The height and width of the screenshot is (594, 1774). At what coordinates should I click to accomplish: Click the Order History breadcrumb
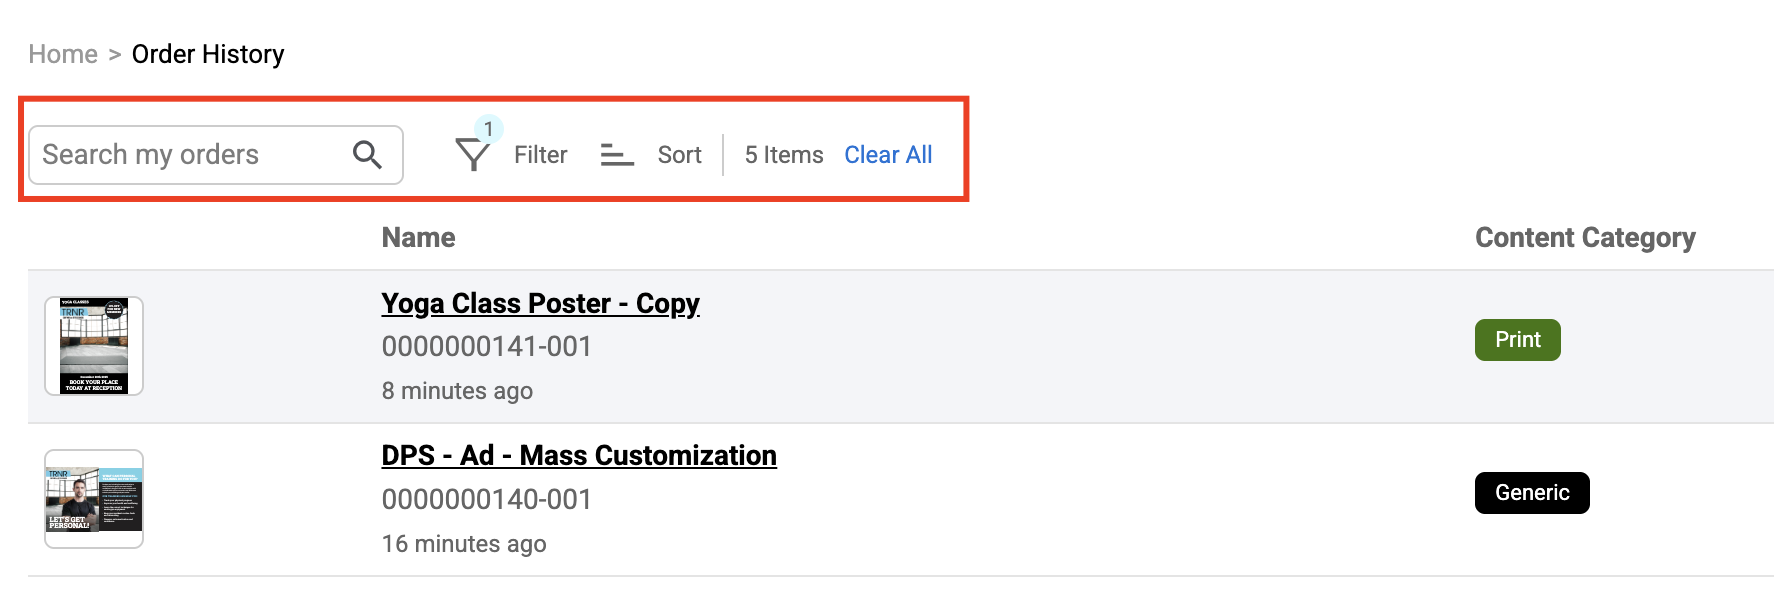(x=208, y=54)
